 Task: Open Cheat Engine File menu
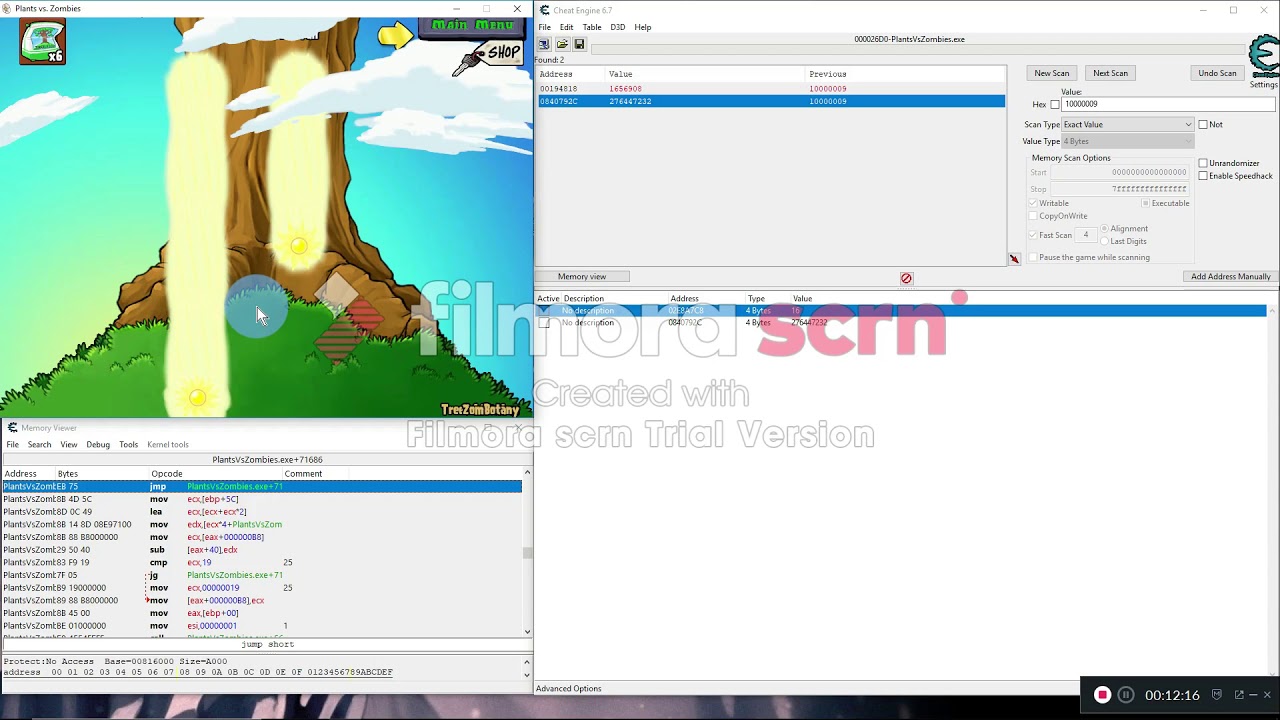pyautogui.click(x=545, y=27)
